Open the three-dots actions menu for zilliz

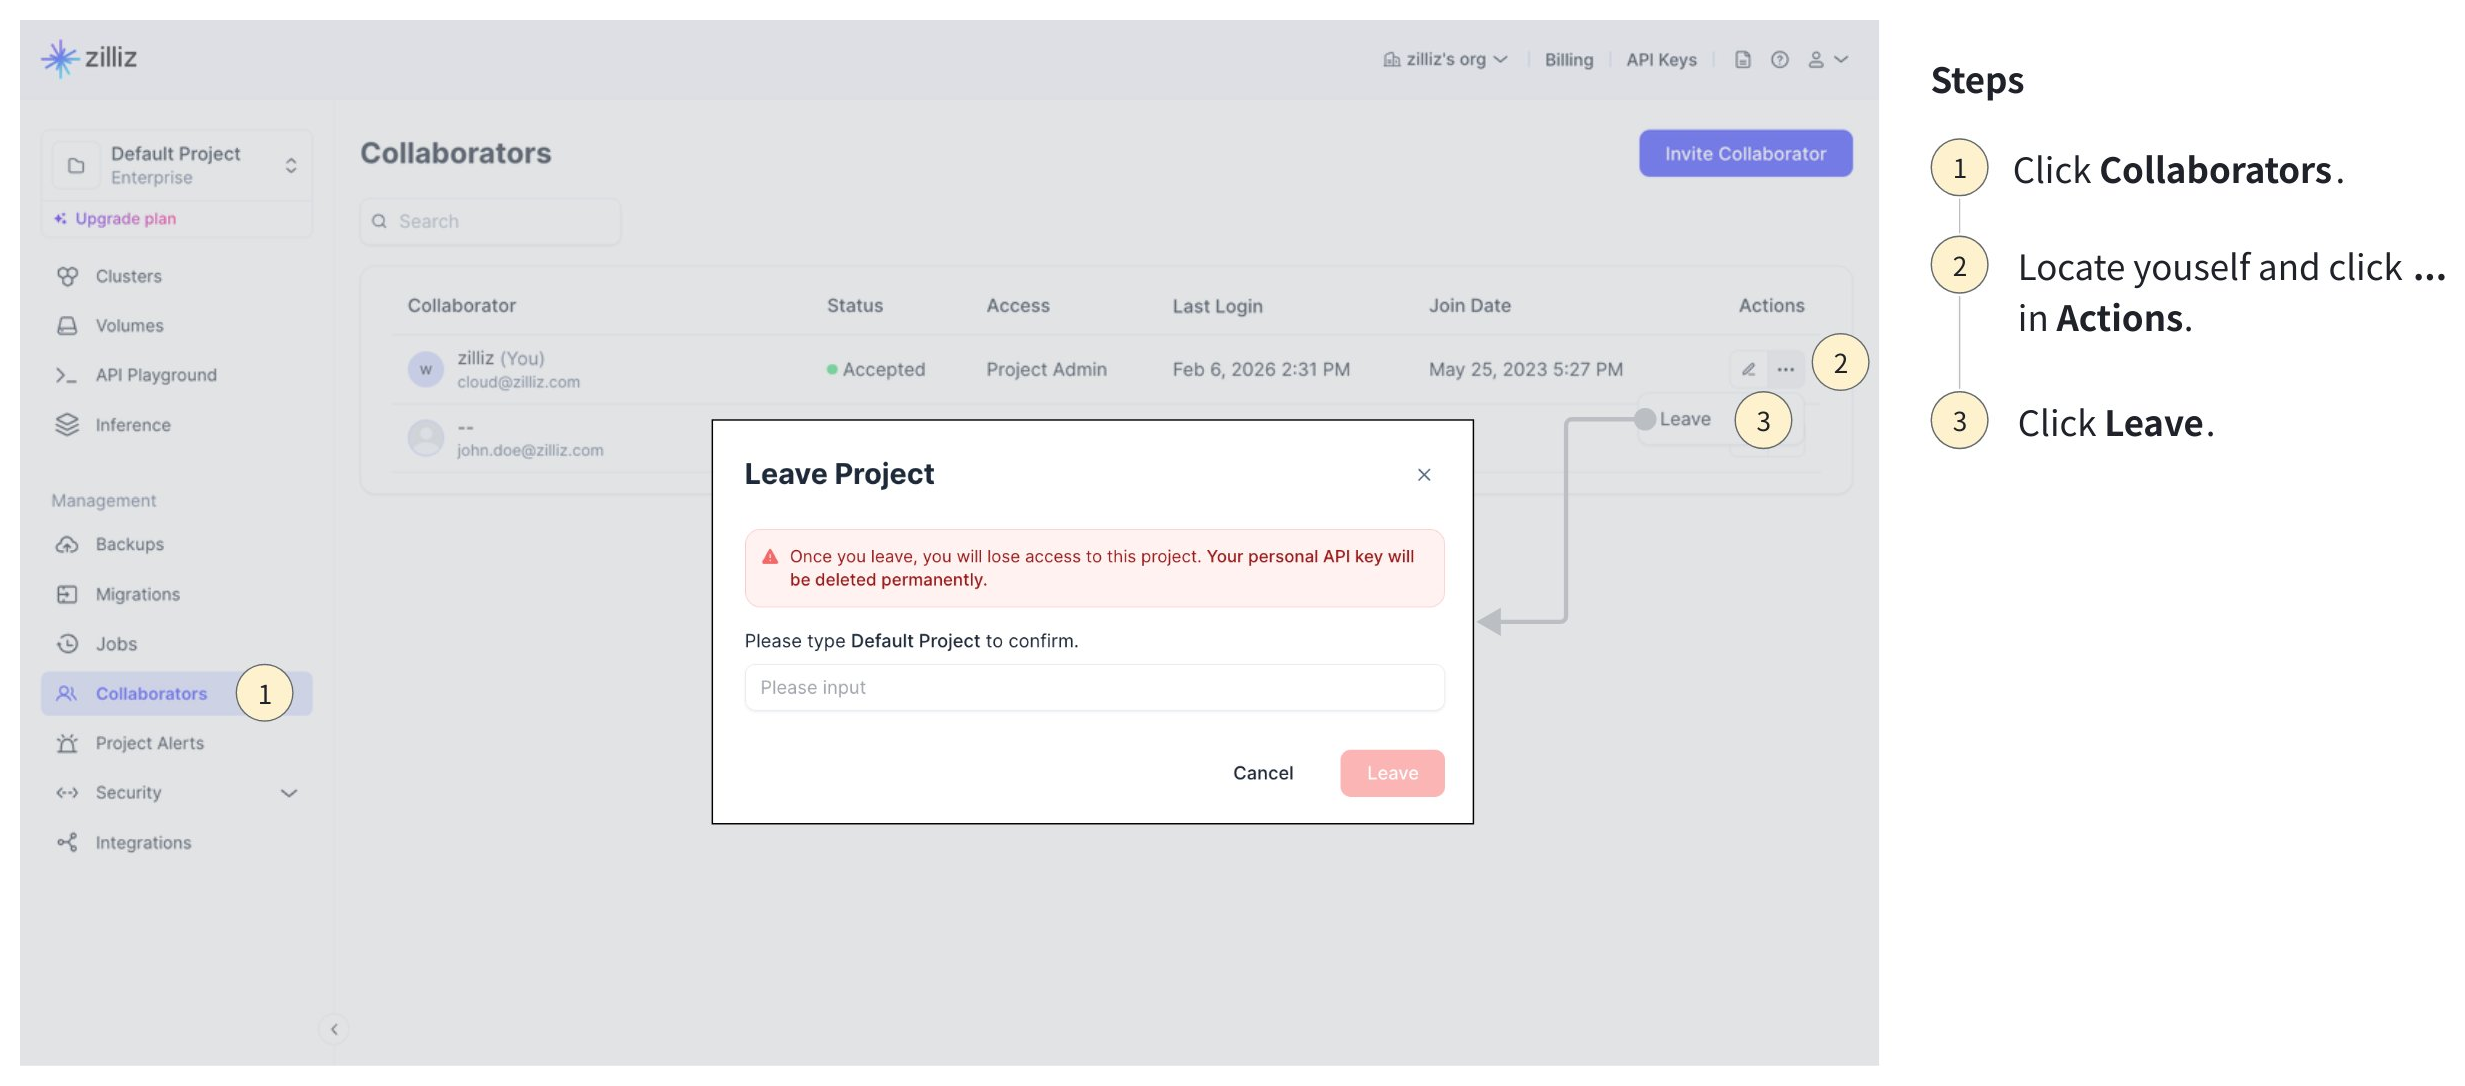pos(1785,369)
